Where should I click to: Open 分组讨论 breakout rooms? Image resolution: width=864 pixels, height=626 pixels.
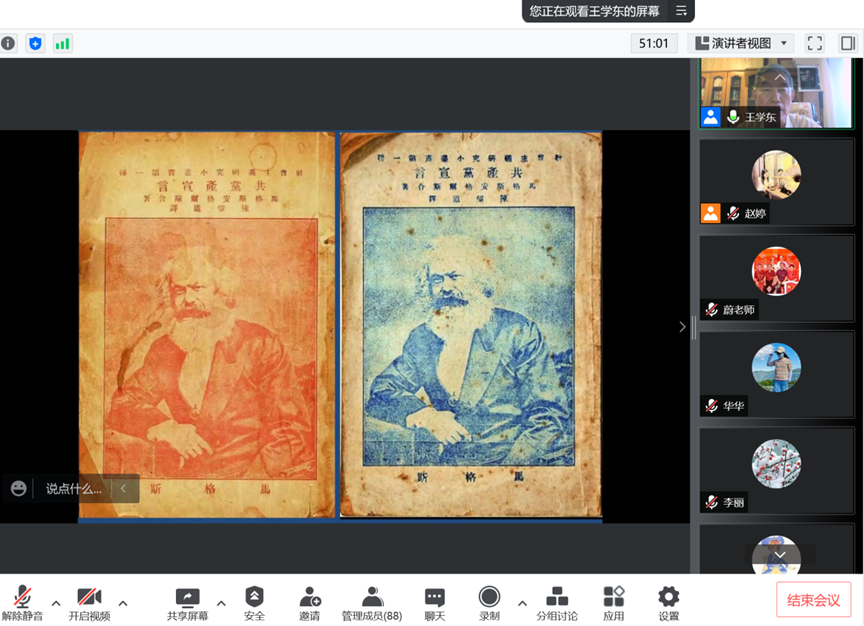click(x=558, y=603)
